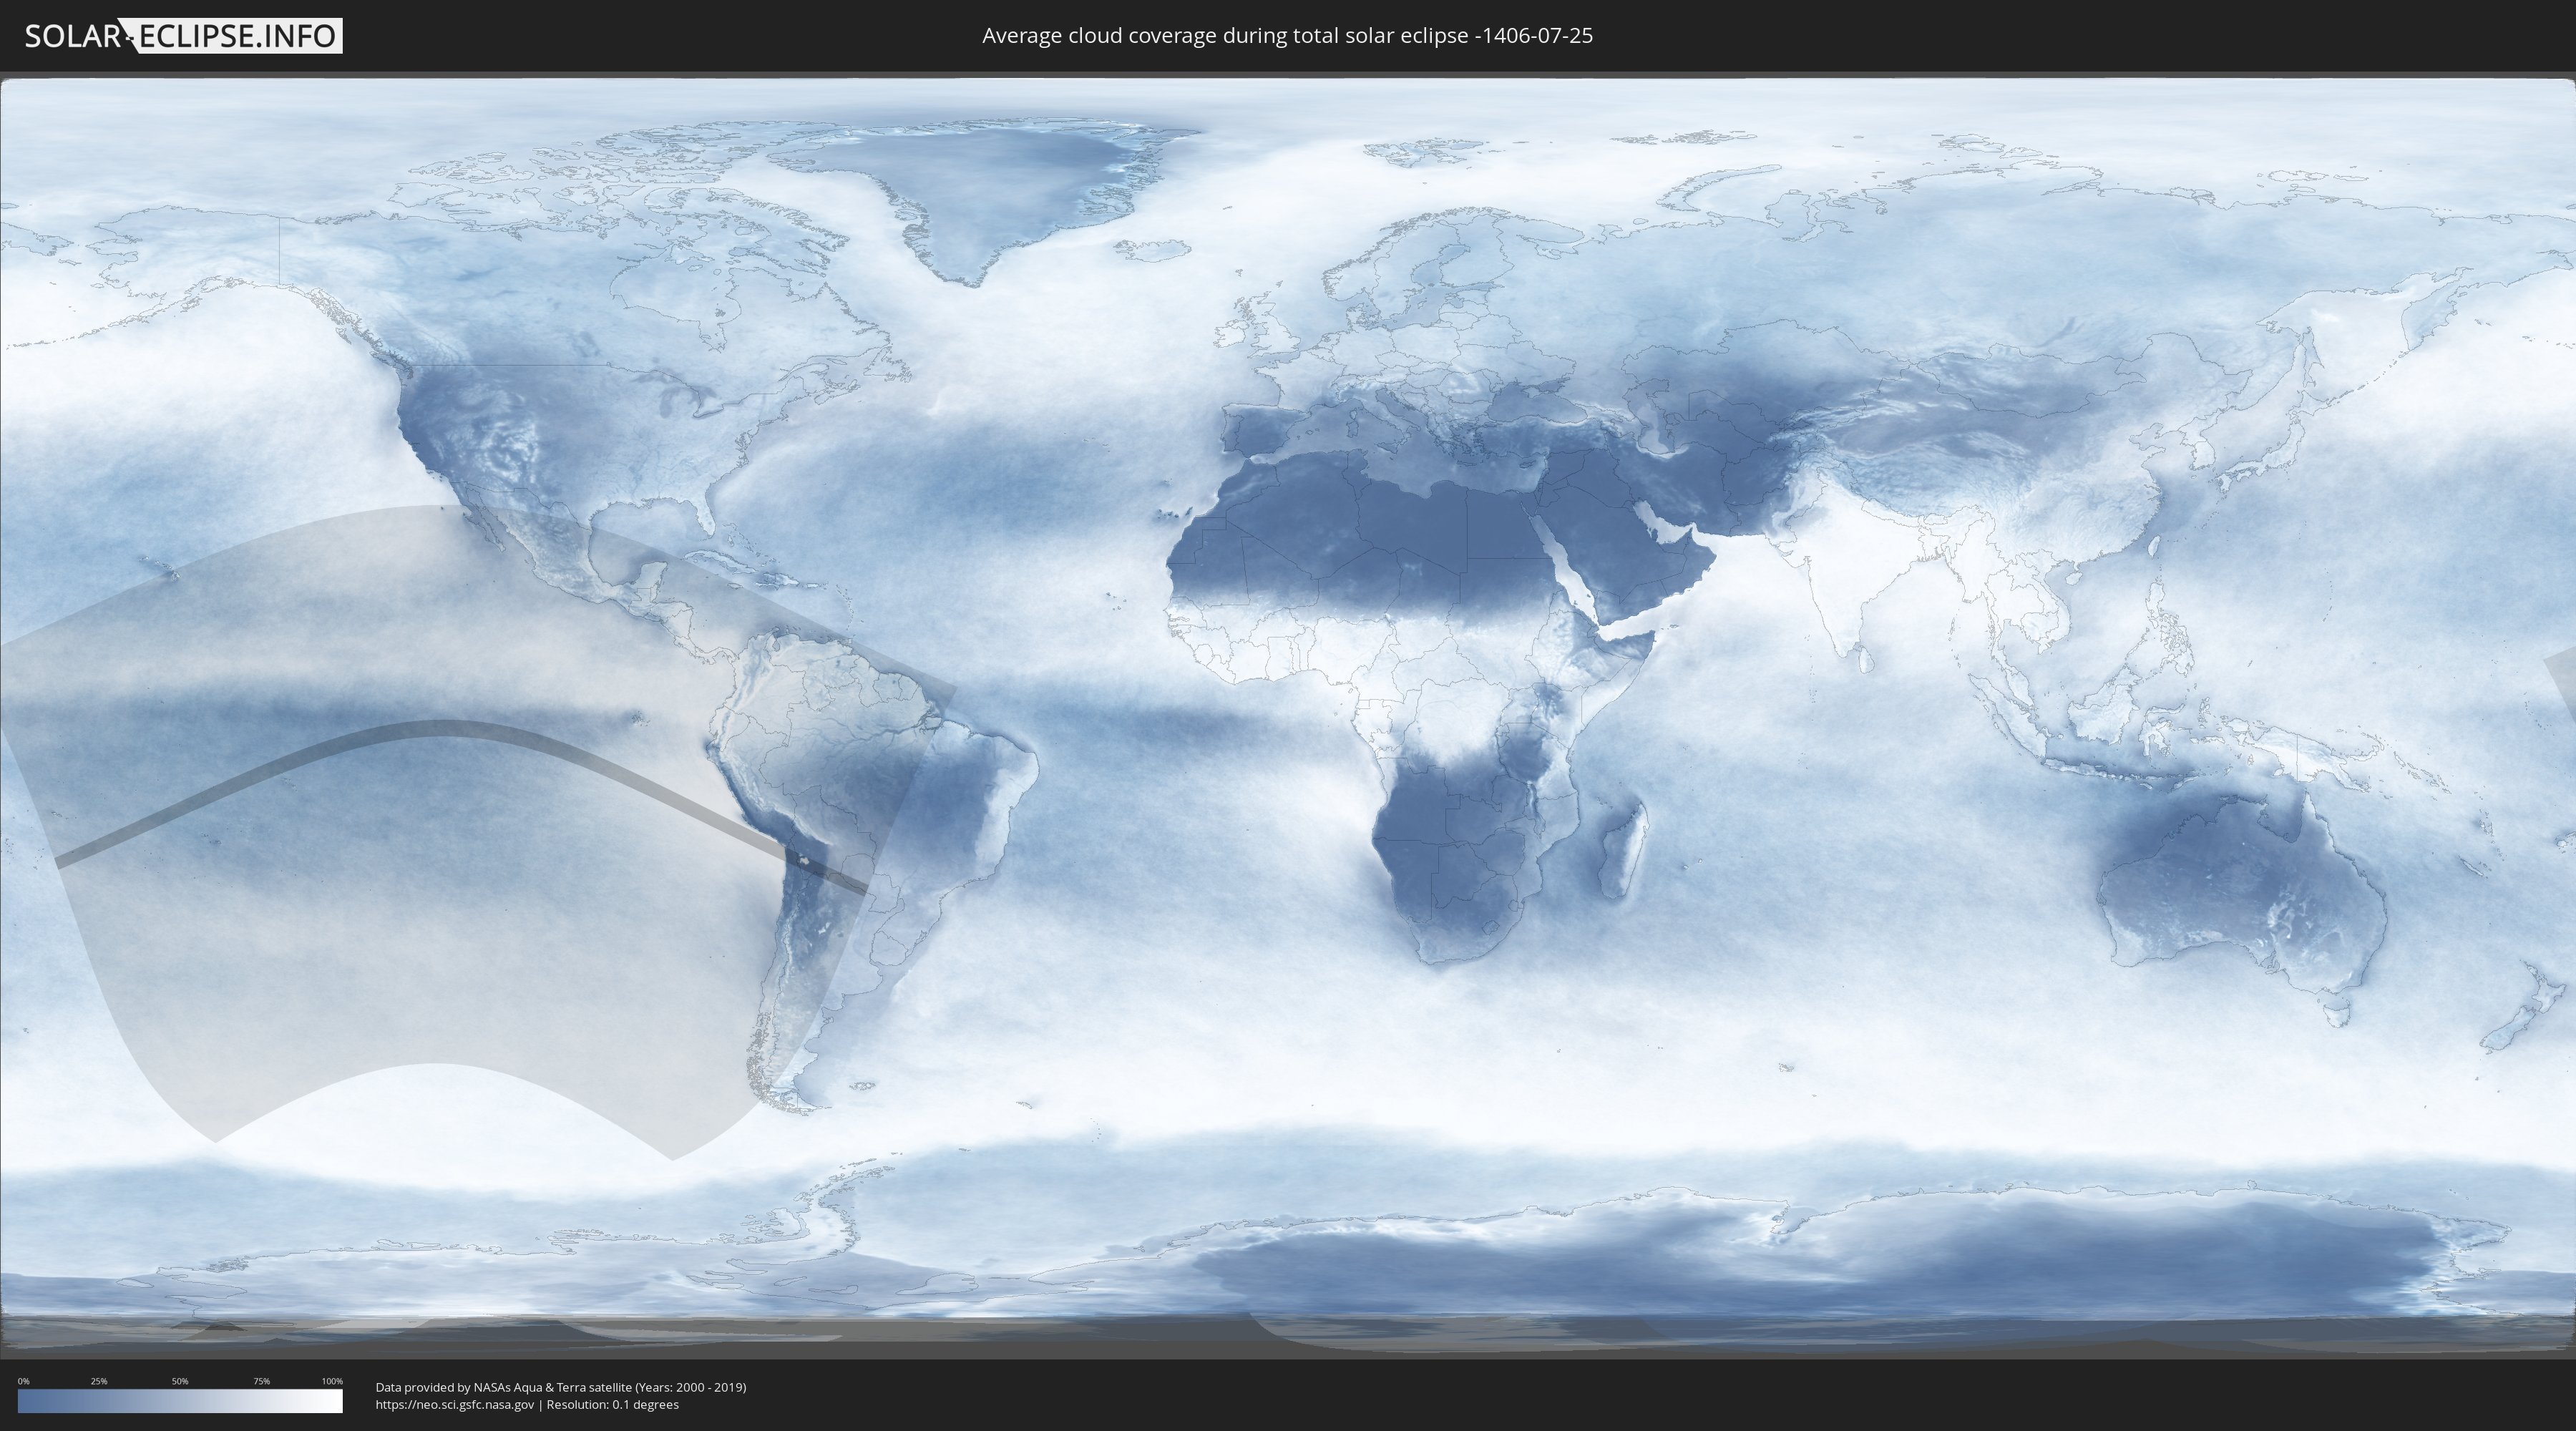Click the map title about eclipse -1406-07-25
The image size is (2576, 1431).
click(1287, 36)
